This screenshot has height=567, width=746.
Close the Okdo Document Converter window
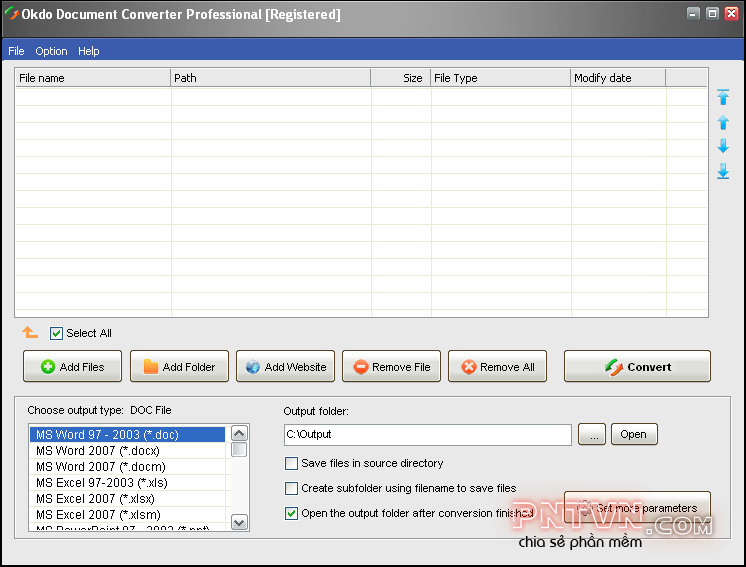731,13
